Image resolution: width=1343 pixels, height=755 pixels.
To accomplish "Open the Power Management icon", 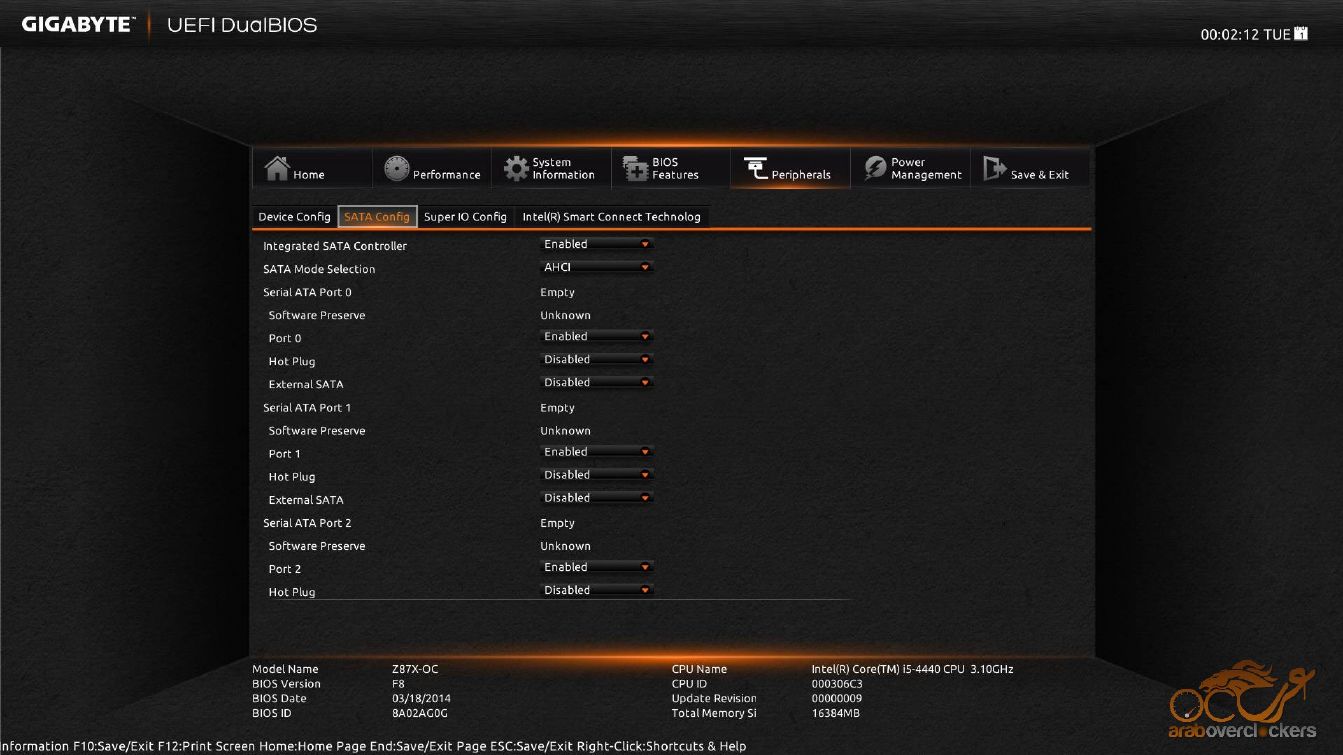I will 876,169.
